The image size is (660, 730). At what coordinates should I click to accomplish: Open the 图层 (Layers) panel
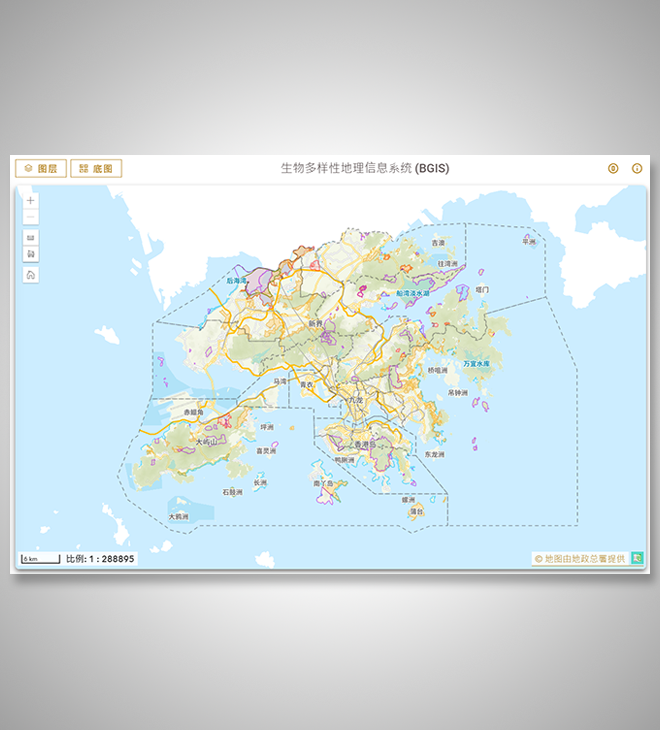click(x=41, y=168)
